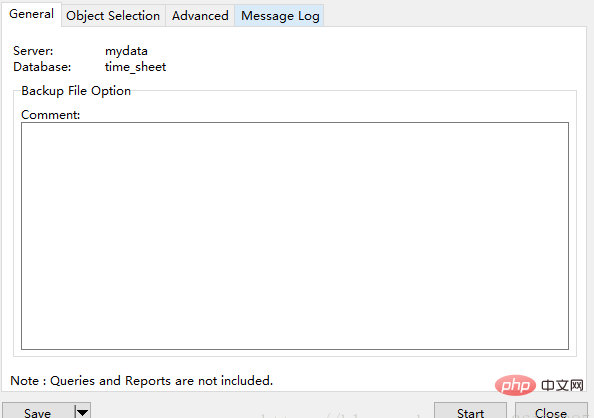Click the Comment label
The height and width of the screenshot is (418, 594).
click(x=50, y=114)
